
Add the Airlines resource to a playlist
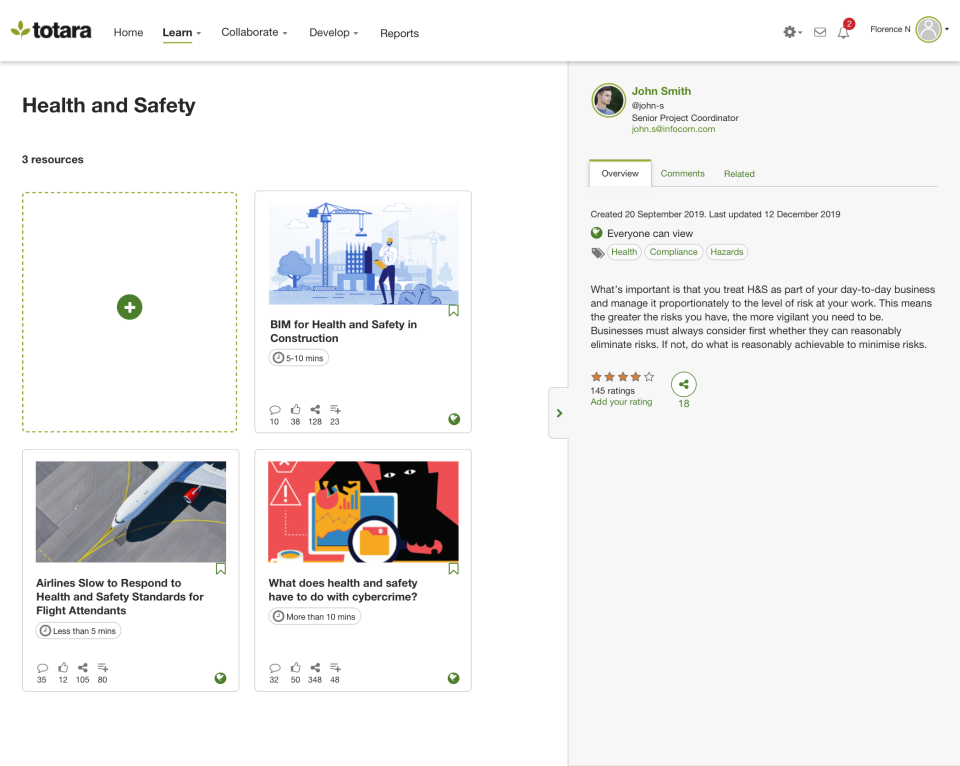(x=102, y=668)
